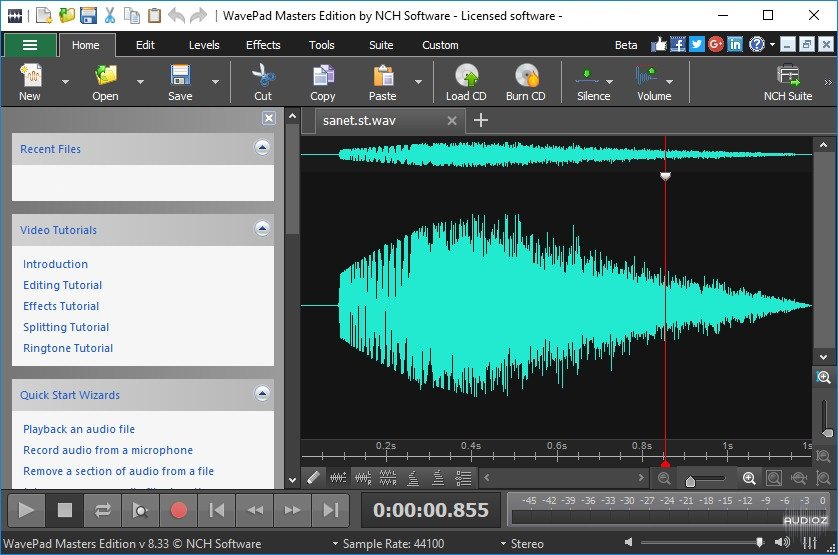Click the Load CD toolbar icon
Viewport: 838px width, 555px height.
(x=465, y=77)
